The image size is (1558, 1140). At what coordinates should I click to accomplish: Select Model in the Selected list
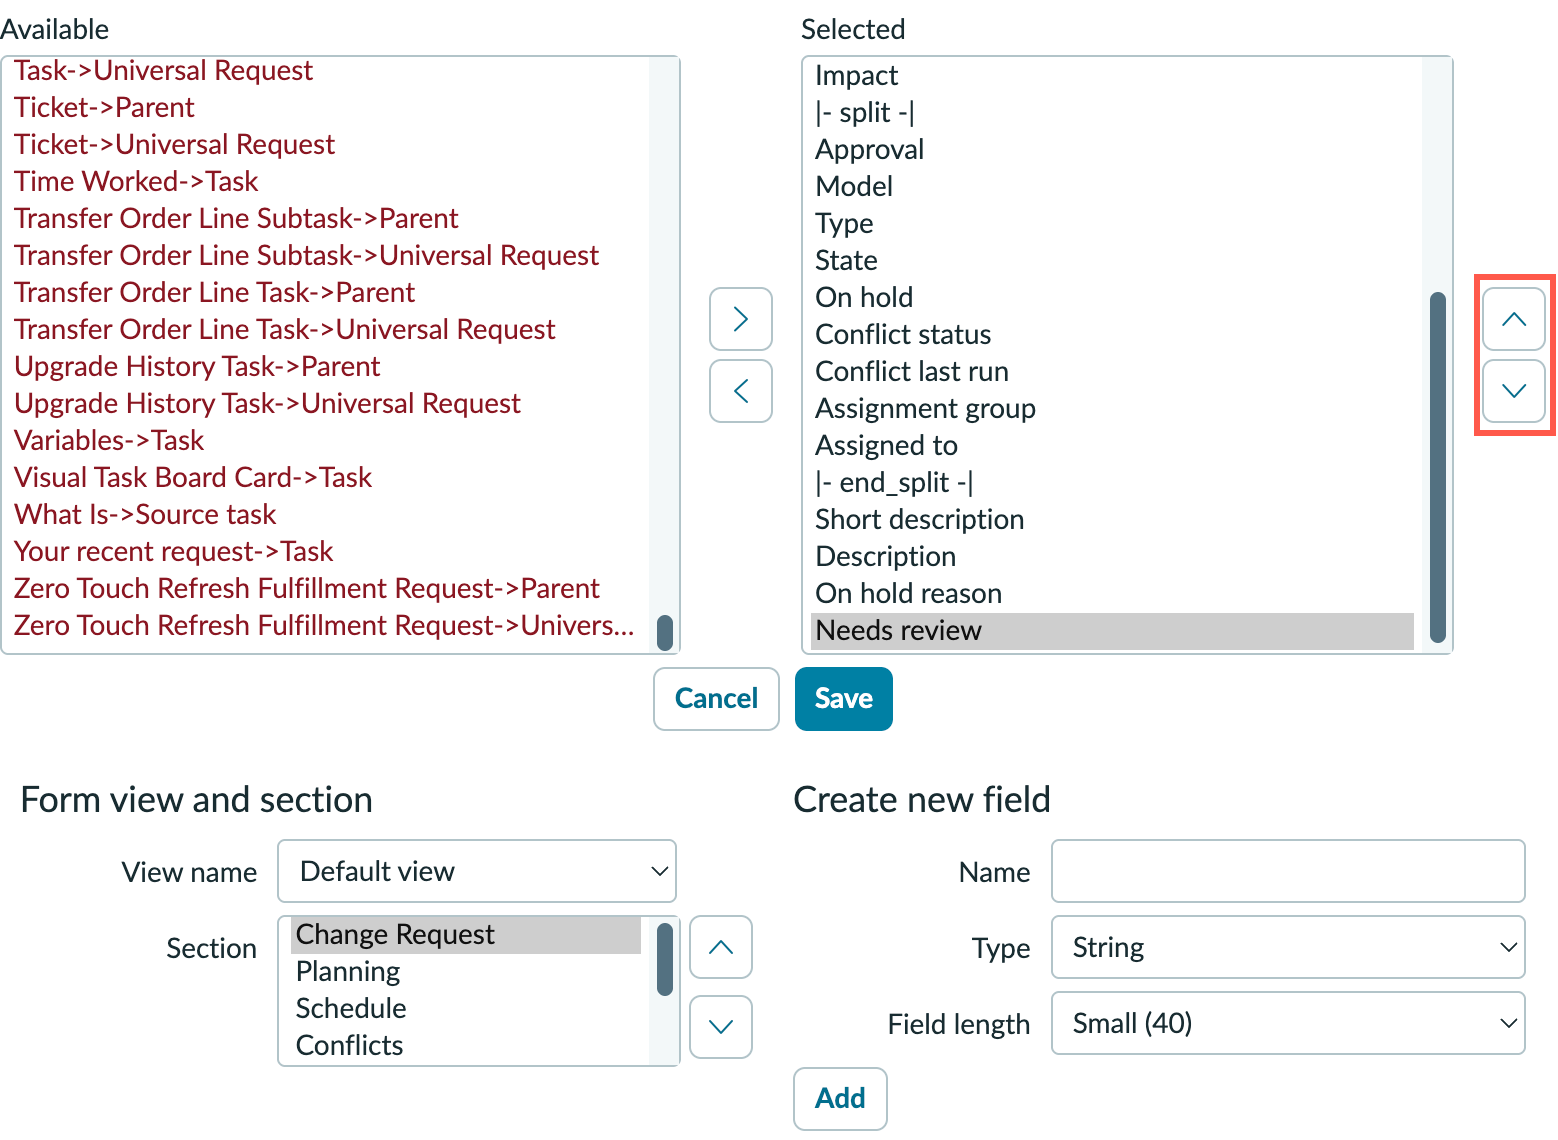tap(1112, 187)
